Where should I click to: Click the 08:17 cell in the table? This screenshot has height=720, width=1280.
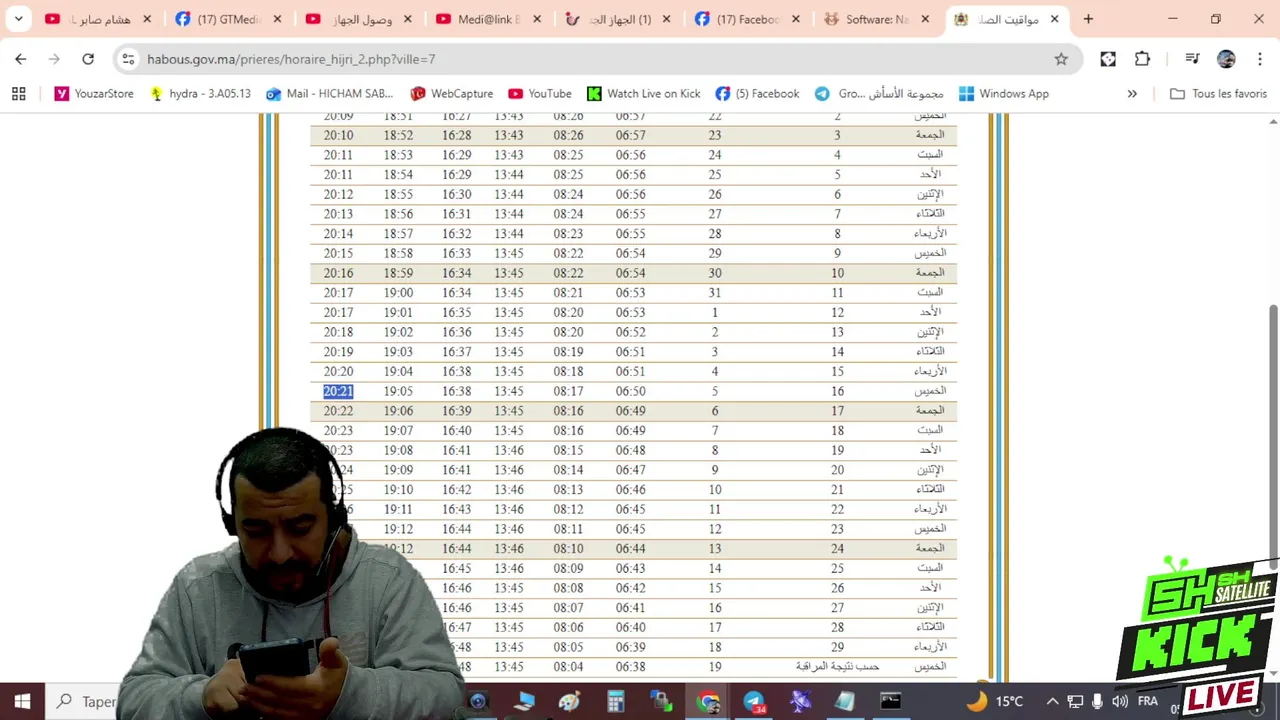point(568,391)
